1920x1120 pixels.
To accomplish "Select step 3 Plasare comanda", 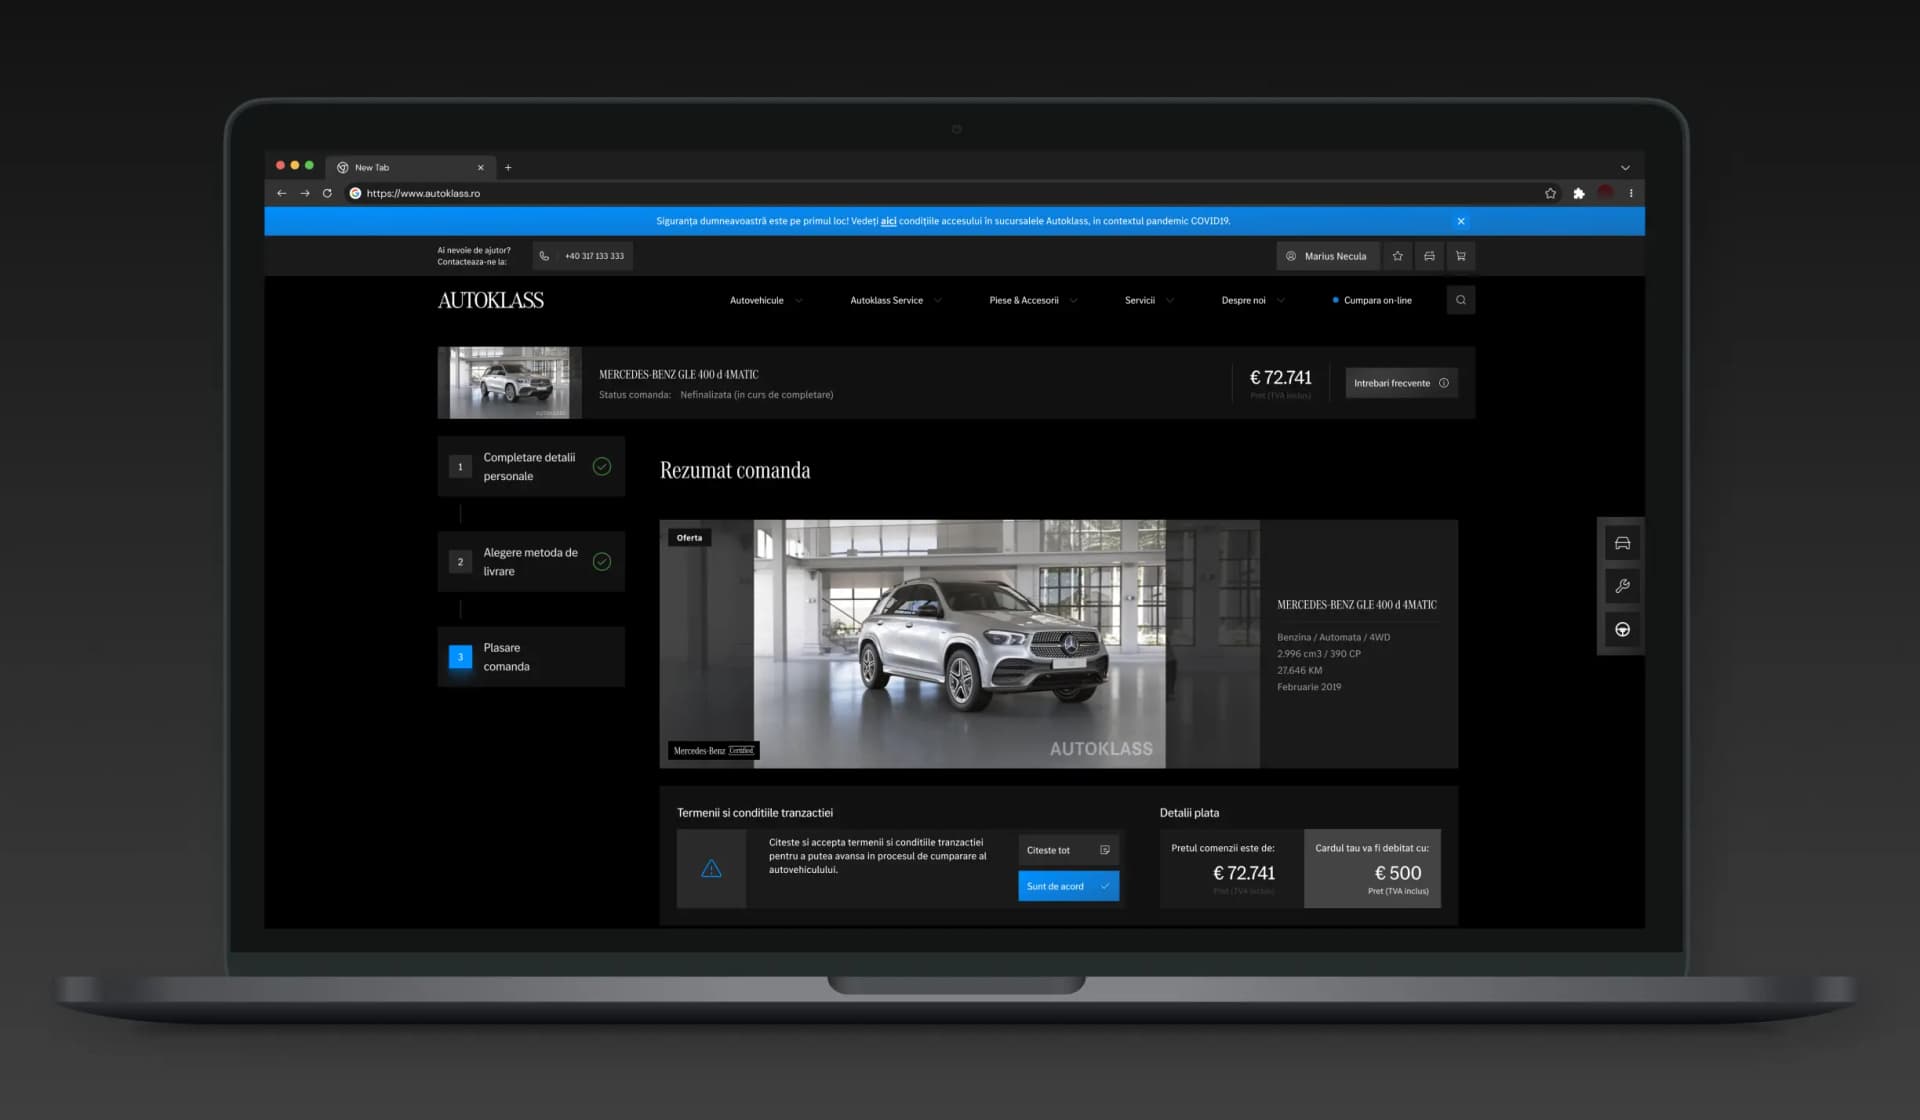I will [x=531, y=657].
